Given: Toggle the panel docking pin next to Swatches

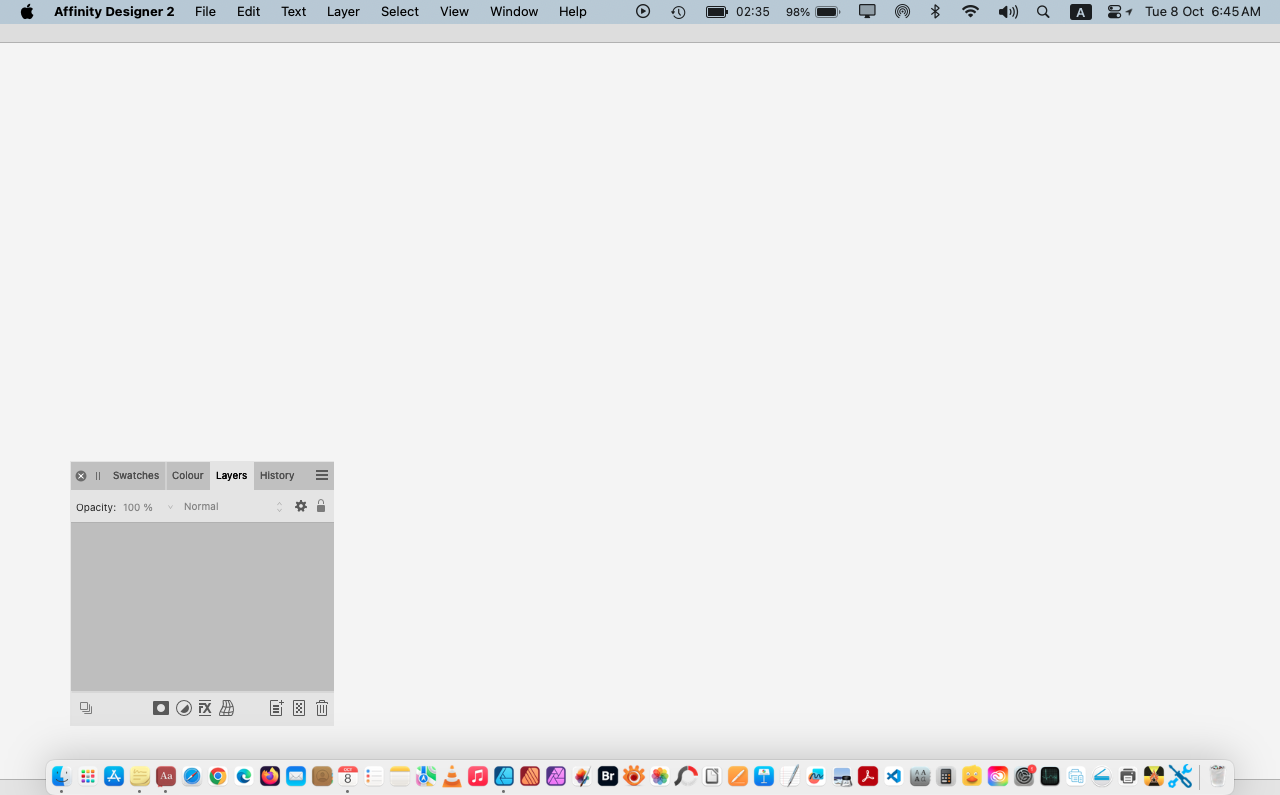Looking at the screenshot, I should 96,475.
